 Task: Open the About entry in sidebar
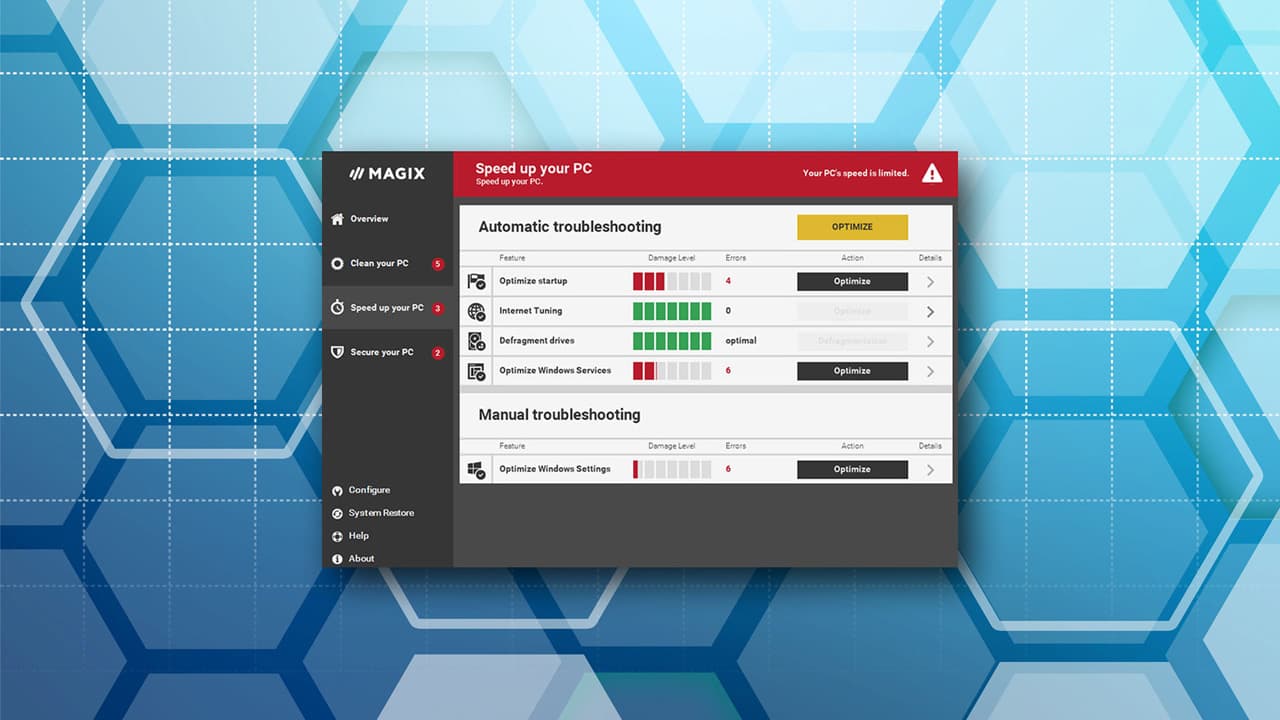click(x=353, y=559)
